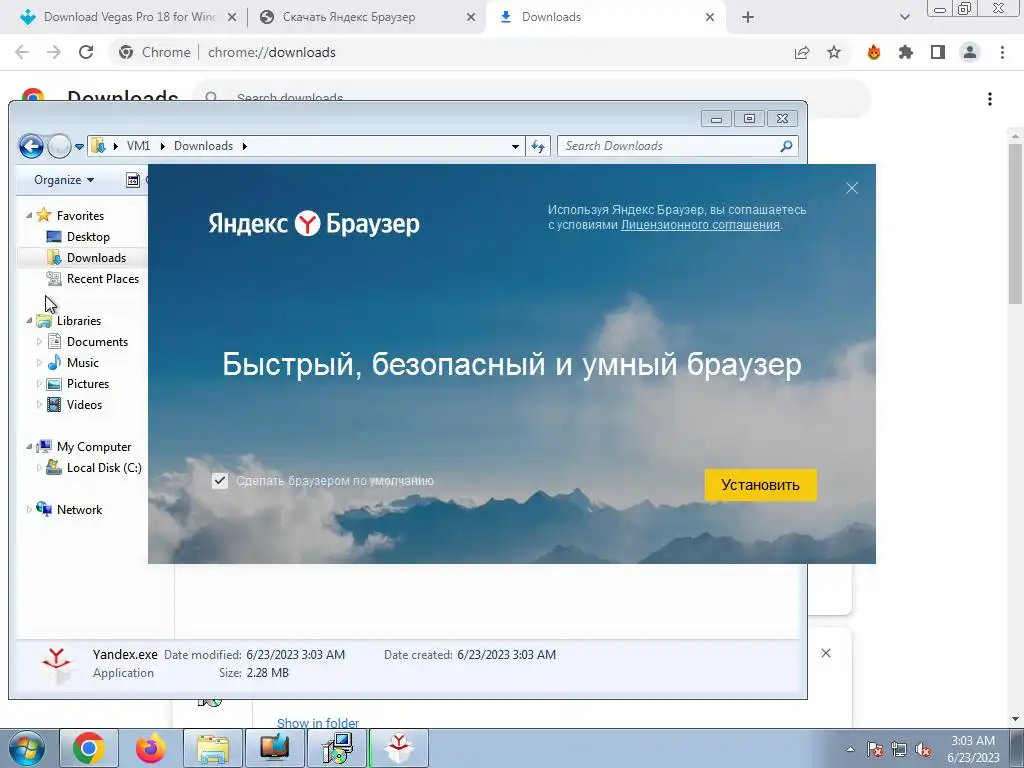Open the address bar history dropdown arrow
Viewport: 1024px width, 768px height.
tap(515, 146)
